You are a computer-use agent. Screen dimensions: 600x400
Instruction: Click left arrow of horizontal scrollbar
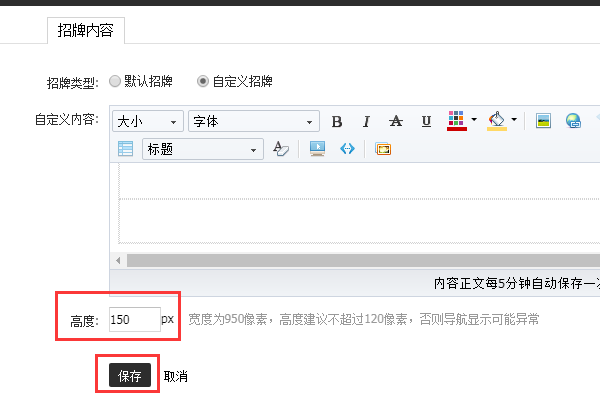[118, 261]
